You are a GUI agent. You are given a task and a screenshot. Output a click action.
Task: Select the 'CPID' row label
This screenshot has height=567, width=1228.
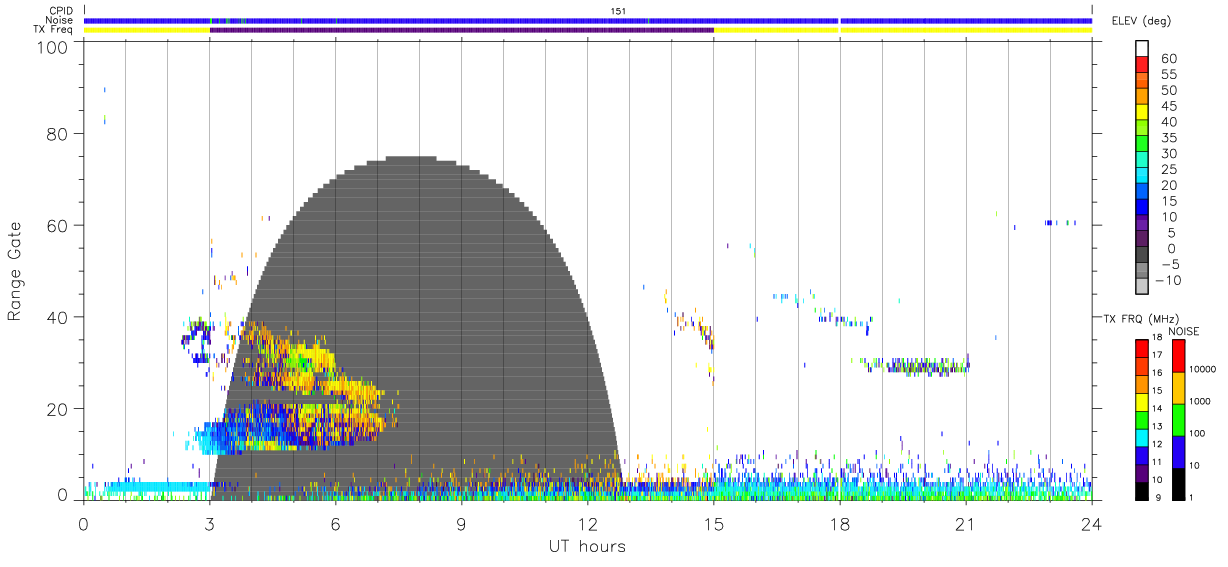pos(61,11)
